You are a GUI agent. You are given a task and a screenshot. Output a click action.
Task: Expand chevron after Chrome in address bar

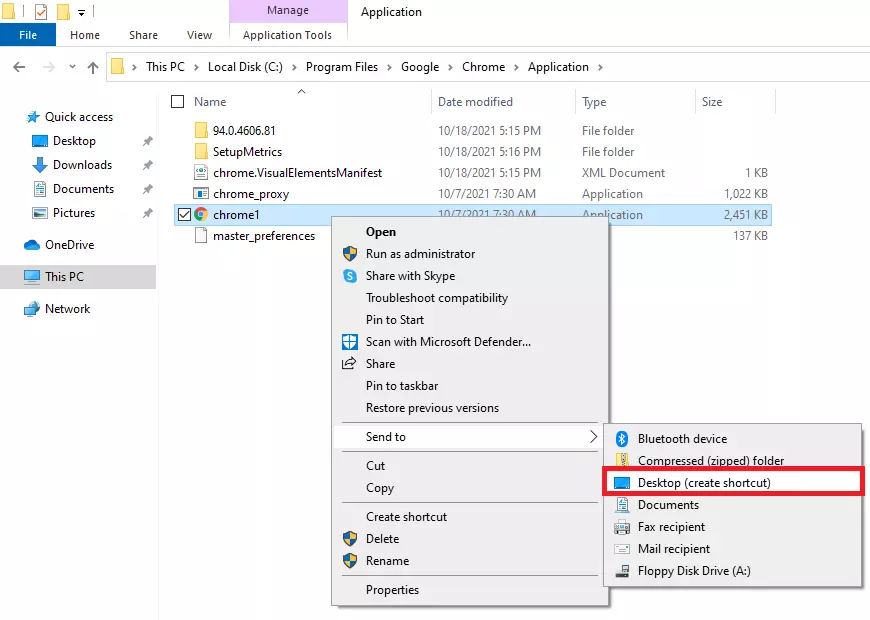[x=517, y=67]
